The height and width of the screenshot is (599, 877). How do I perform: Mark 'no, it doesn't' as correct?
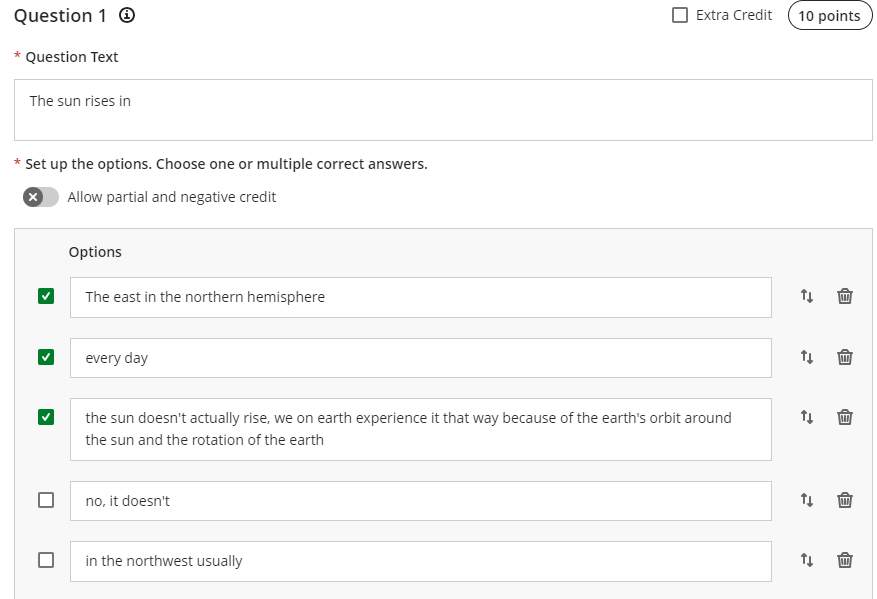(x=46, y=500)
